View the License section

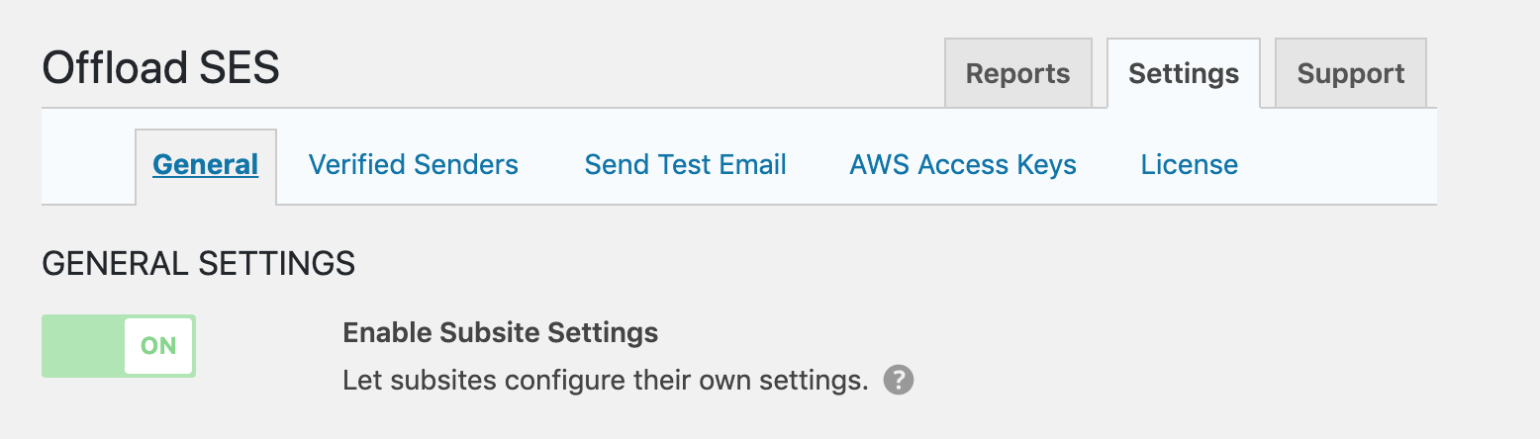coord(1190,165)
